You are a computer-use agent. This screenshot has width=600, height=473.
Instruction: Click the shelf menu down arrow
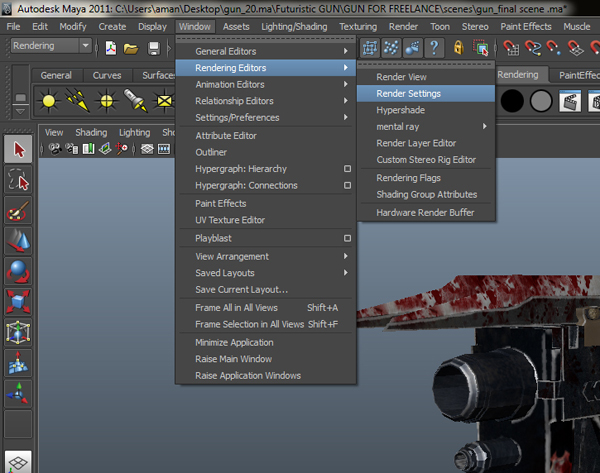[20, 111]
